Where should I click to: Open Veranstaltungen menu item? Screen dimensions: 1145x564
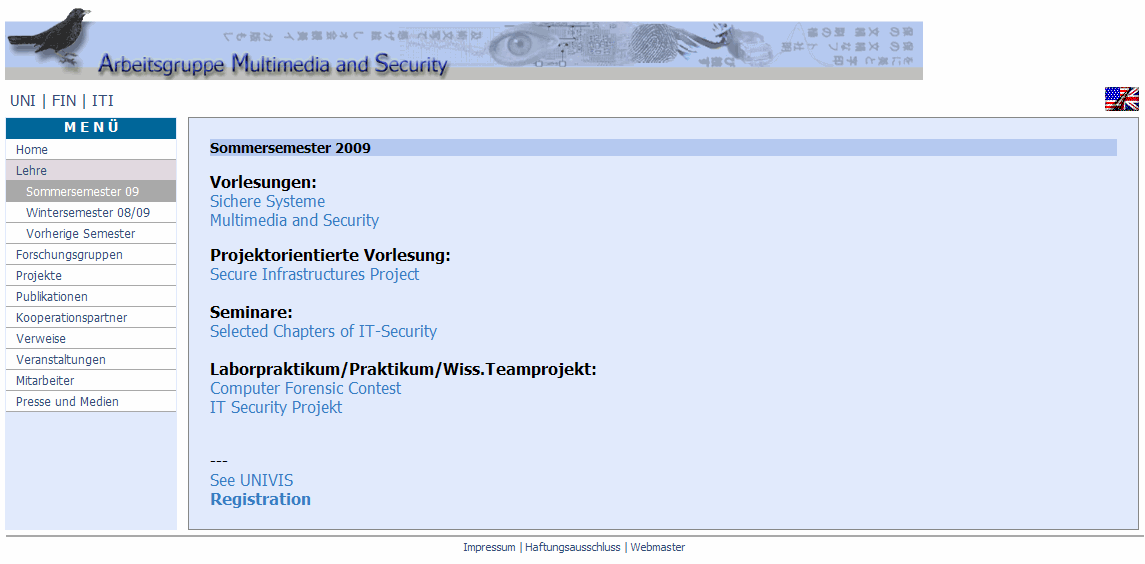point(91,359)
